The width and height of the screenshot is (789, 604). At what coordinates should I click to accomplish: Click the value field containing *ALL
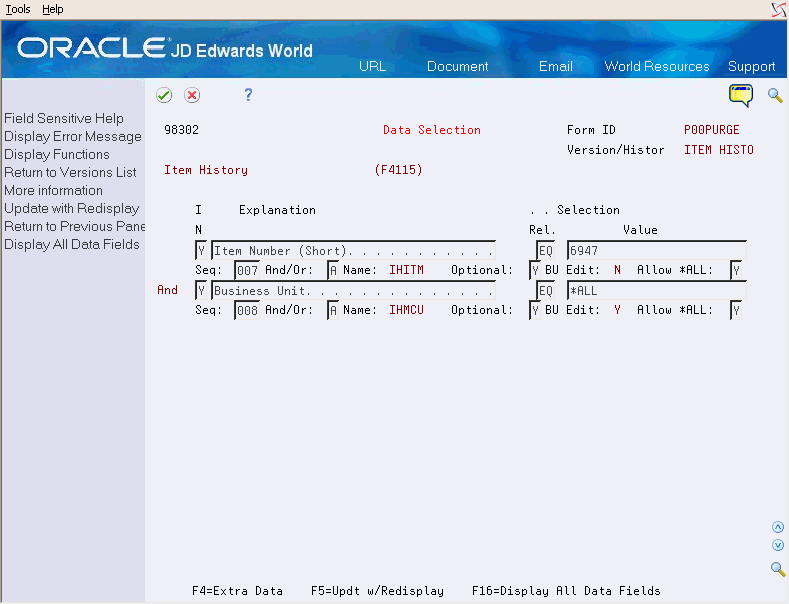pyautogui.click(x=656, y=290)
